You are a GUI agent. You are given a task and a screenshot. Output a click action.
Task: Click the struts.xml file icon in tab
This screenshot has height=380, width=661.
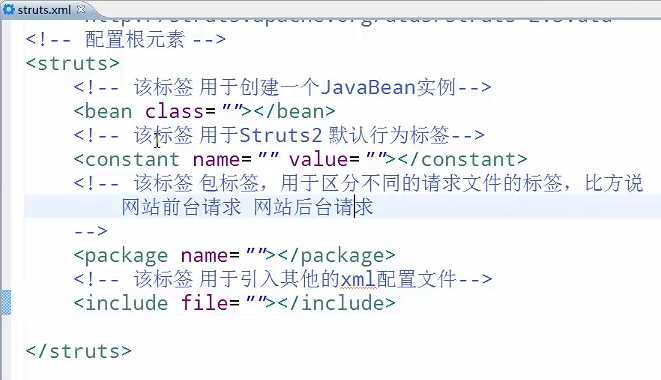[x=8, y=9]
